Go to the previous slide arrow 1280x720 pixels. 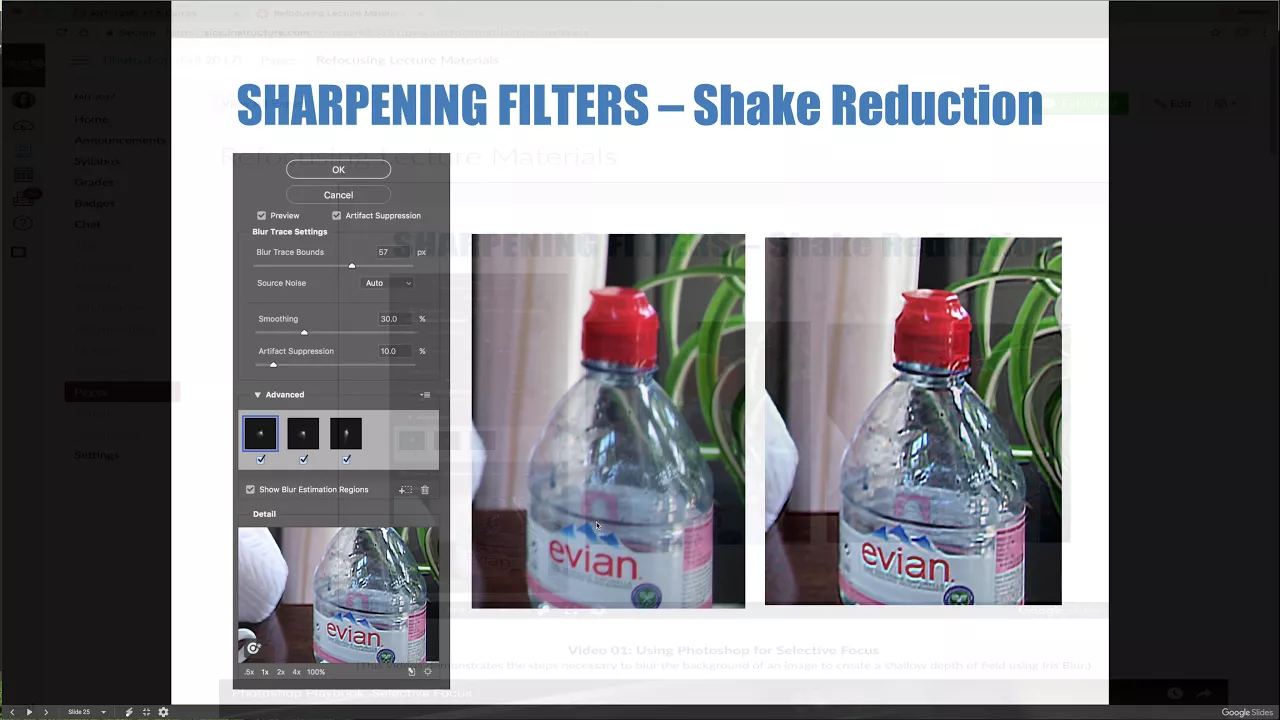pos(12,712)
